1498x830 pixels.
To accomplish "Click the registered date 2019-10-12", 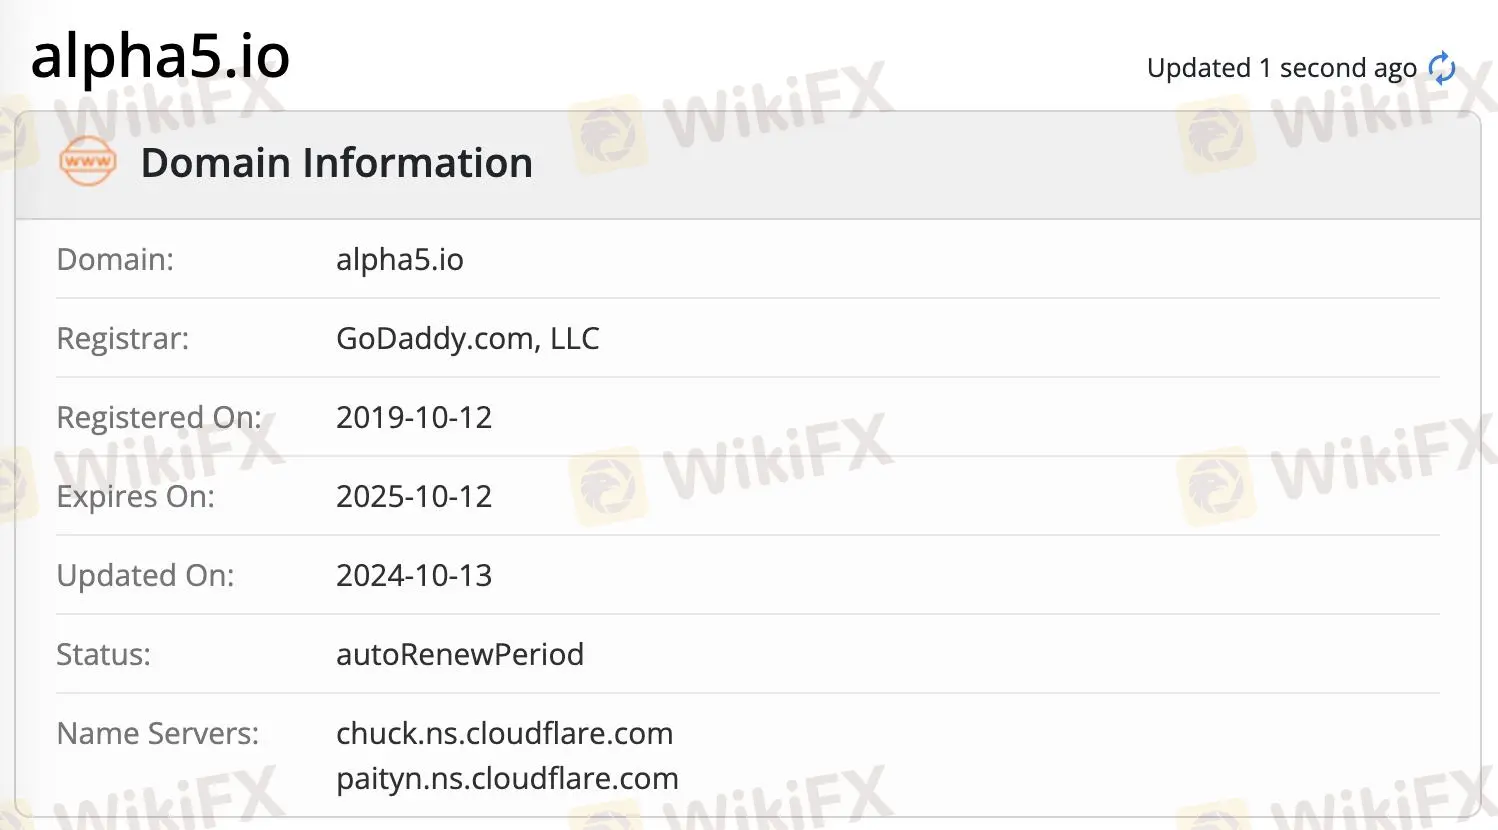I will tap(414, 417).
